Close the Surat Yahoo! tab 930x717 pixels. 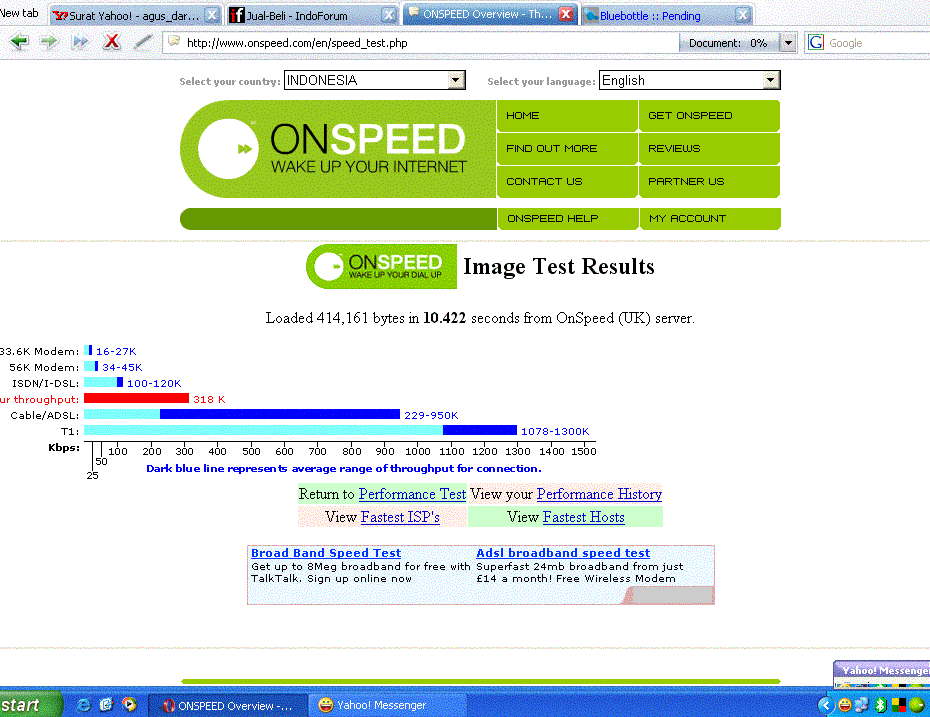[211, 15]
